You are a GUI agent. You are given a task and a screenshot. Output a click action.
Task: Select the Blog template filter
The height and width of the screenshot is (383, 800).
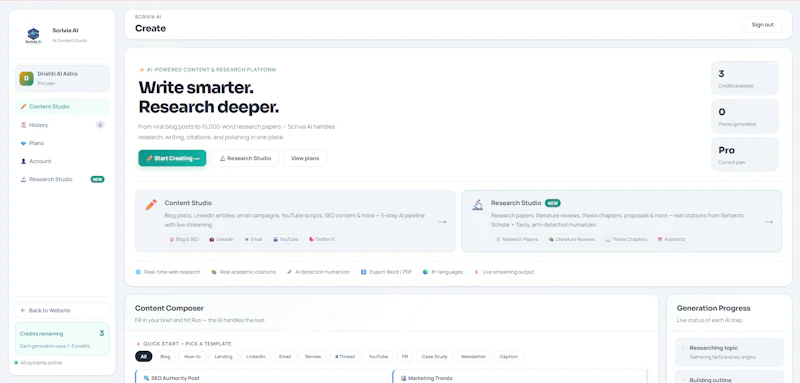(x=165, y=356)
